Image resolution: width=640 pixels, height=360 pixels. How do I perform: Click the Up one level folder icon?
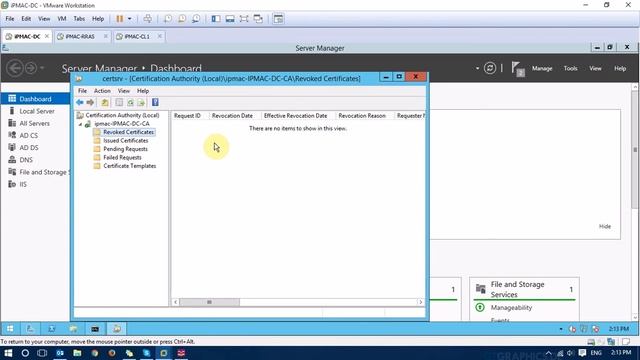[x=105, y=102]
